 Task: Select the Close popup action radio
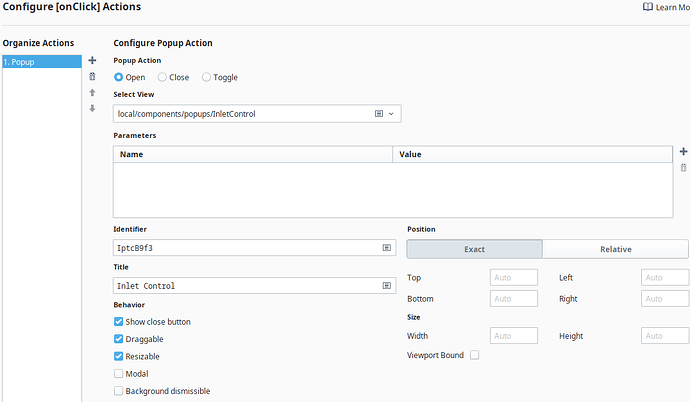pos(162,77)
